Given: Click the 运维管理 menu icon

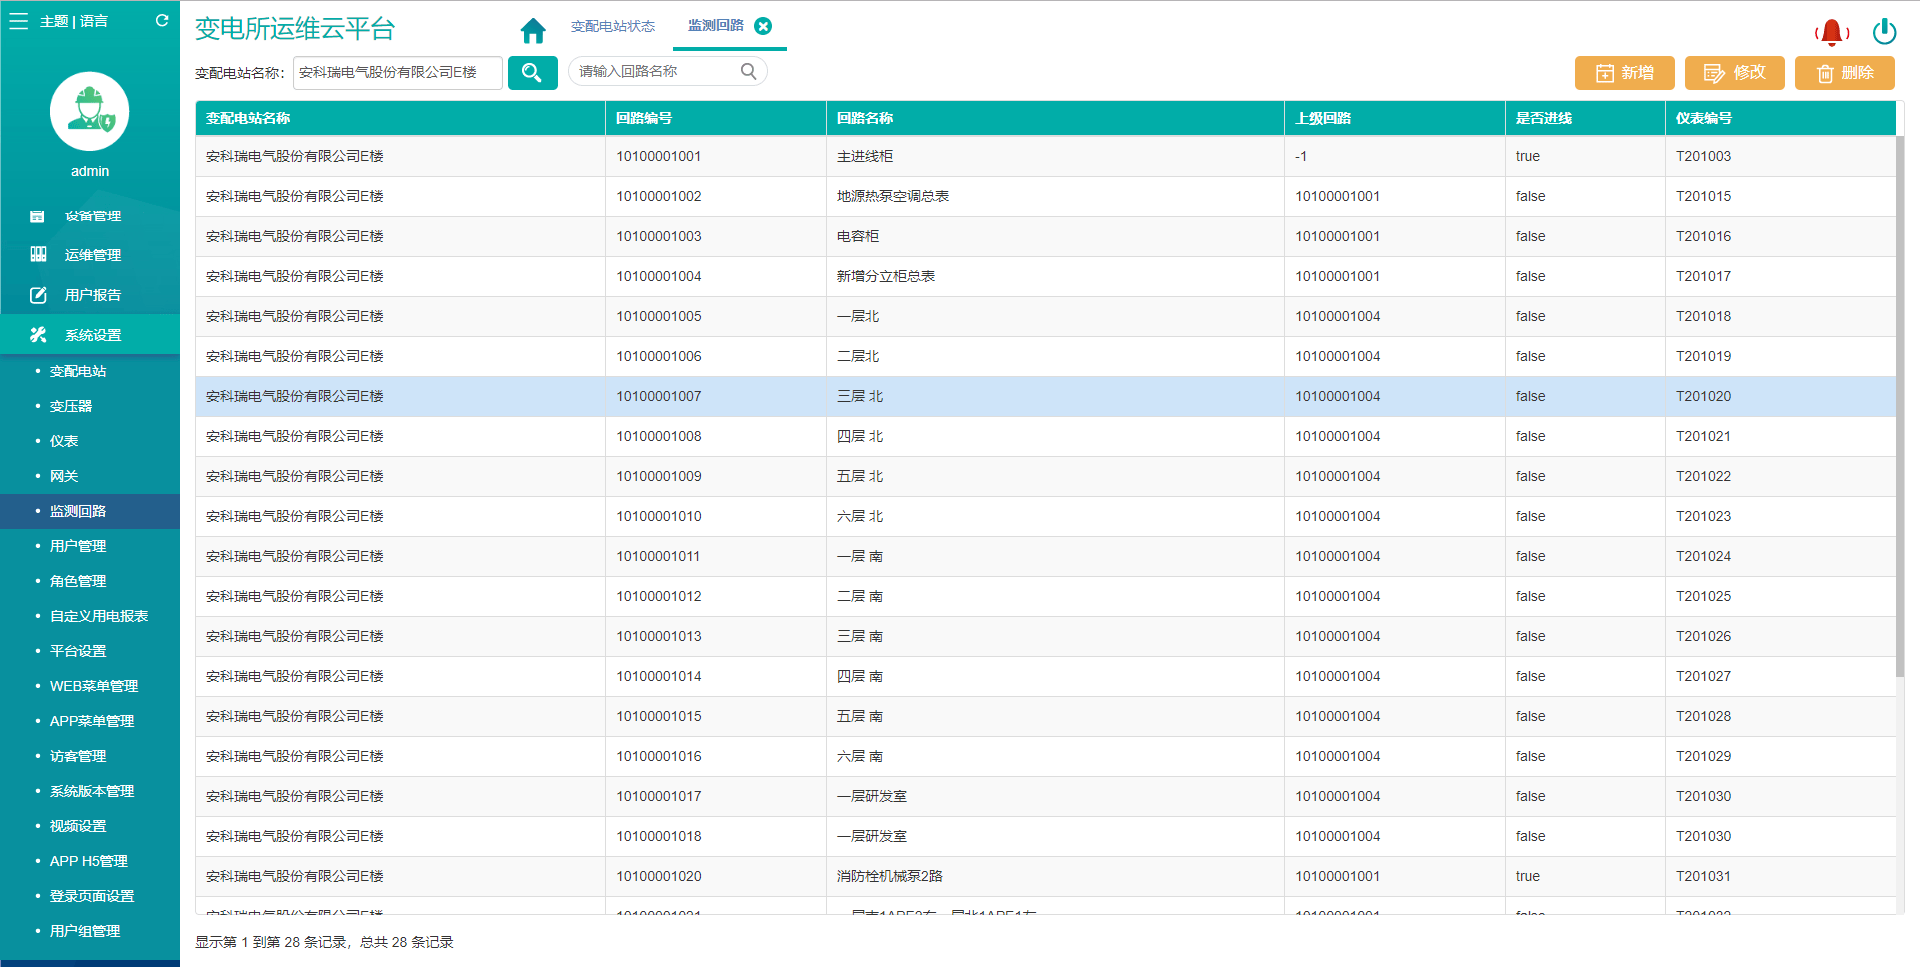Looking at the screenshot, I should [x=38, y=254].
